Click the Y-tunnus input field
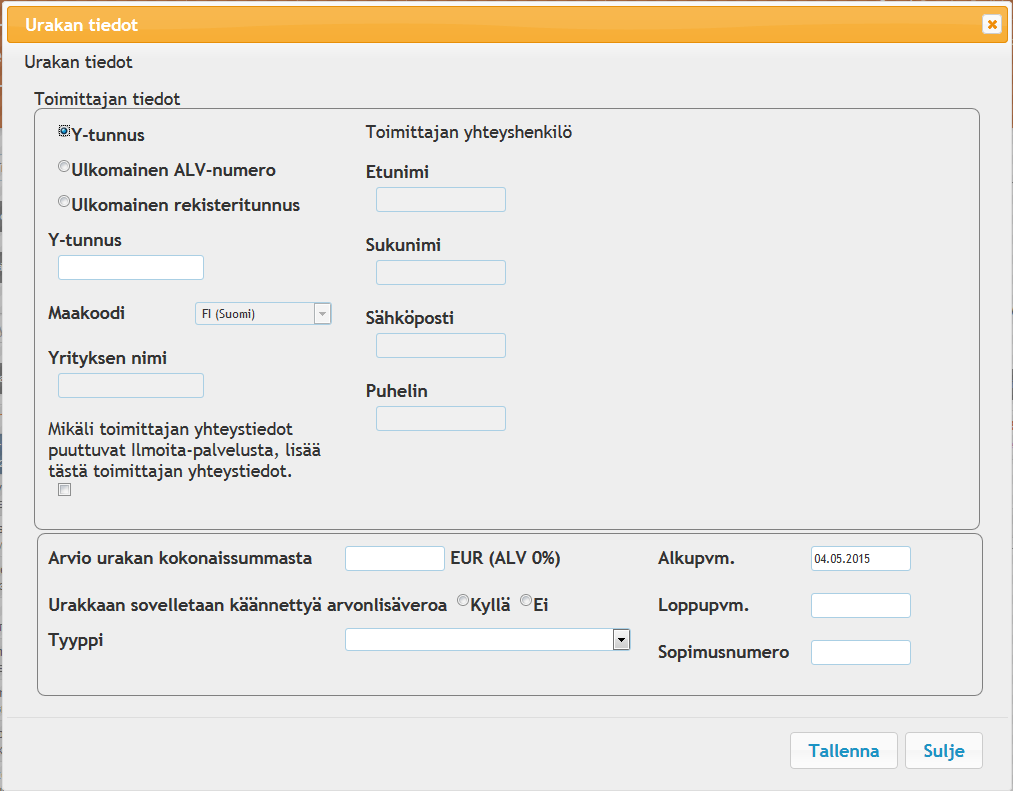Screen dimensions: 1013x791 [131, 268]
